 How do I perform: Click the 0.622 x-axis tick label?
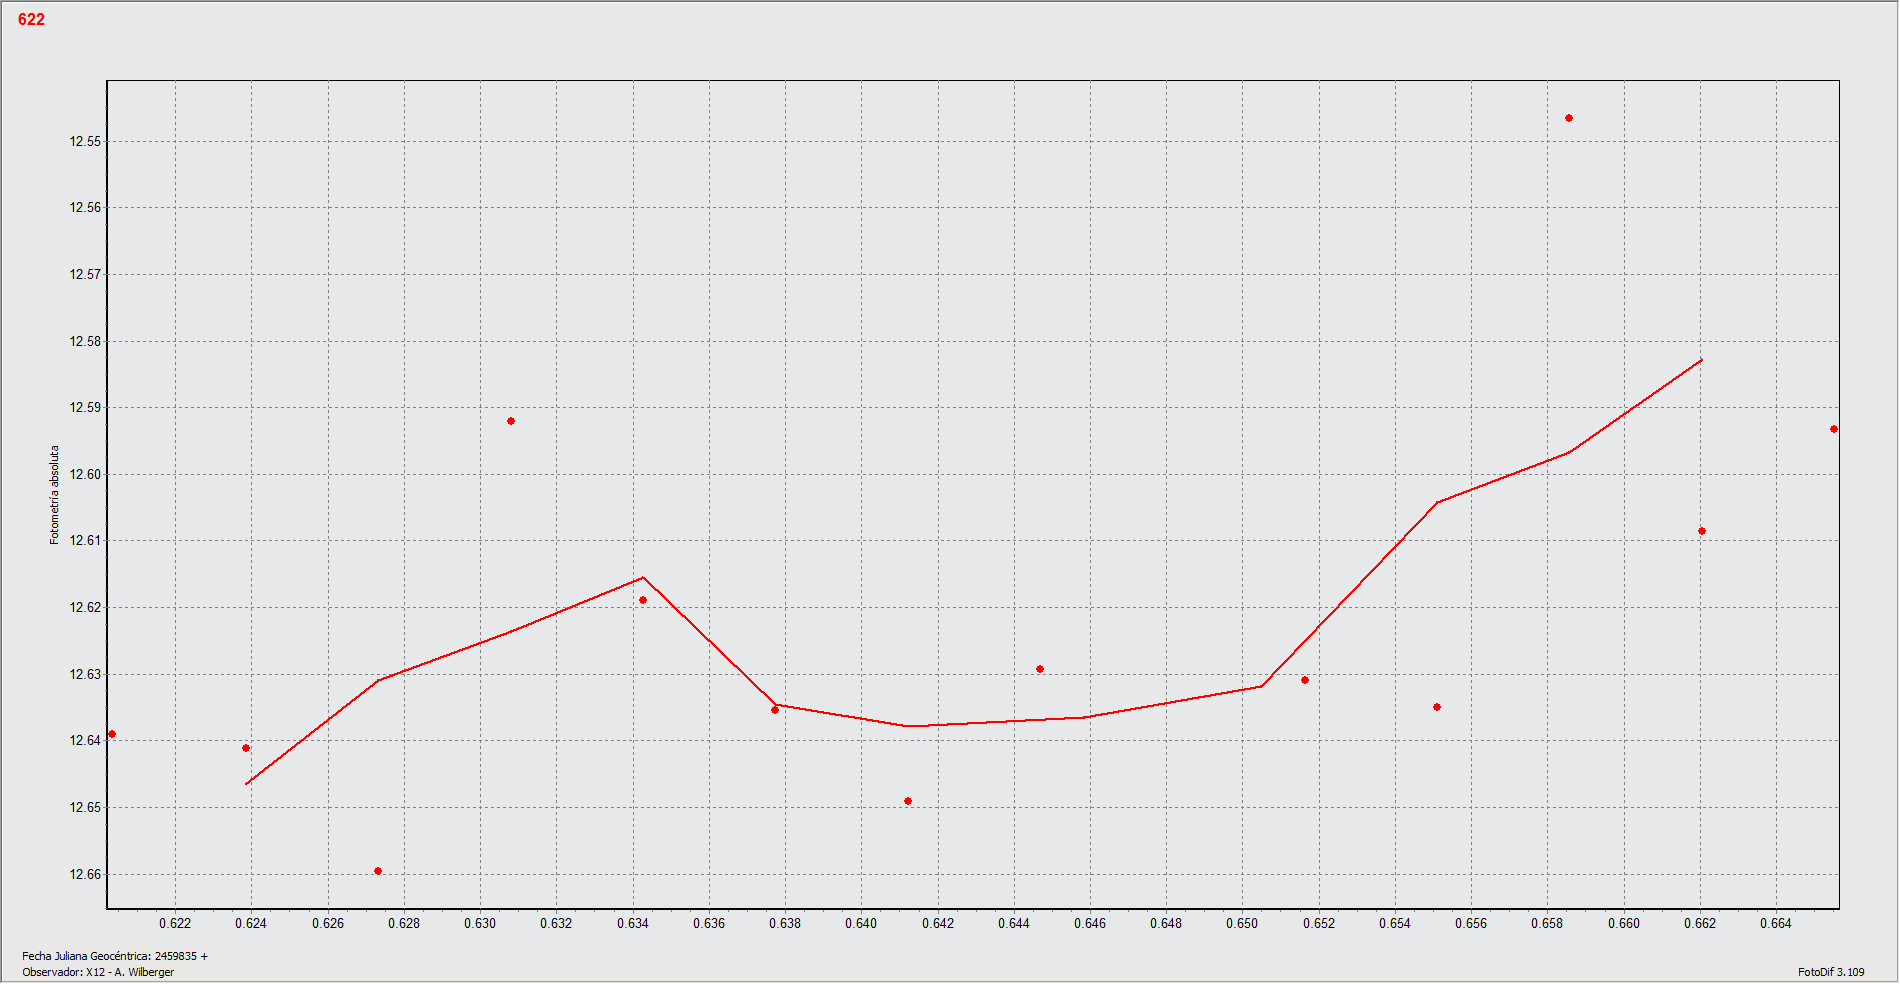(x=175, y=923)
